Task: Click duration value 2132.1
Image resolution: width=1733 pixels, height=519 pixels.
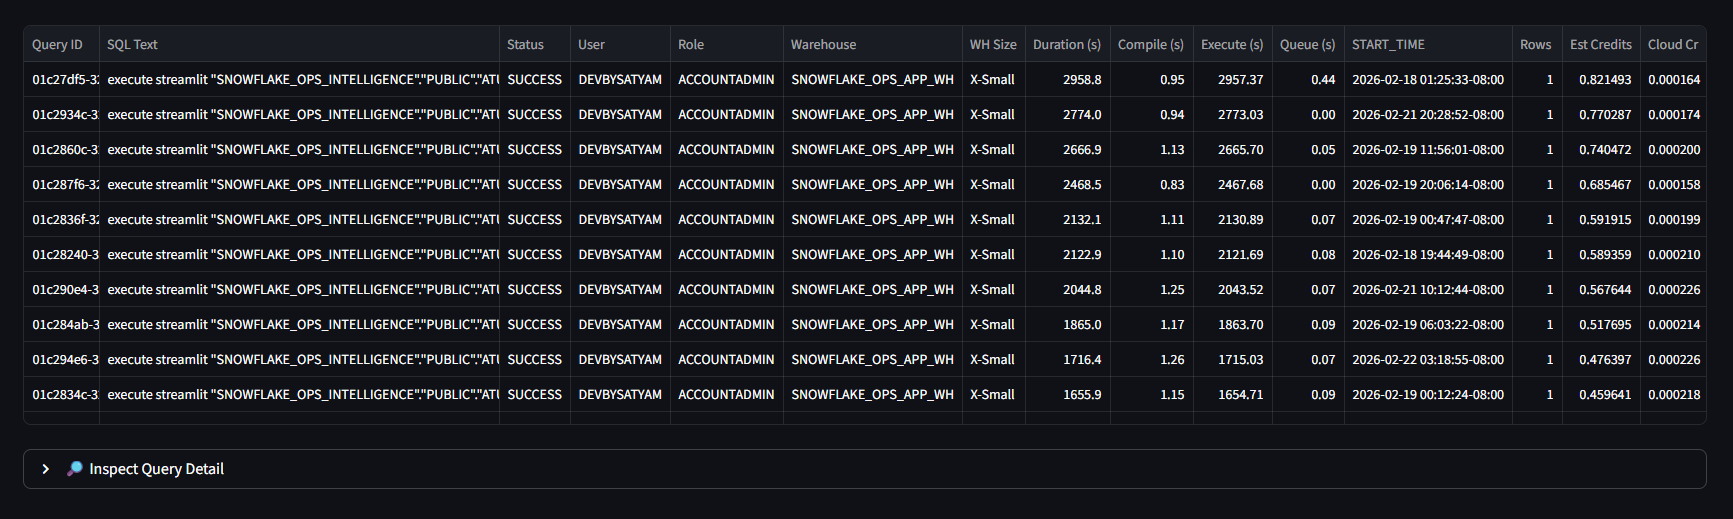Action: pyautogui.click(x=1082, y=220)
